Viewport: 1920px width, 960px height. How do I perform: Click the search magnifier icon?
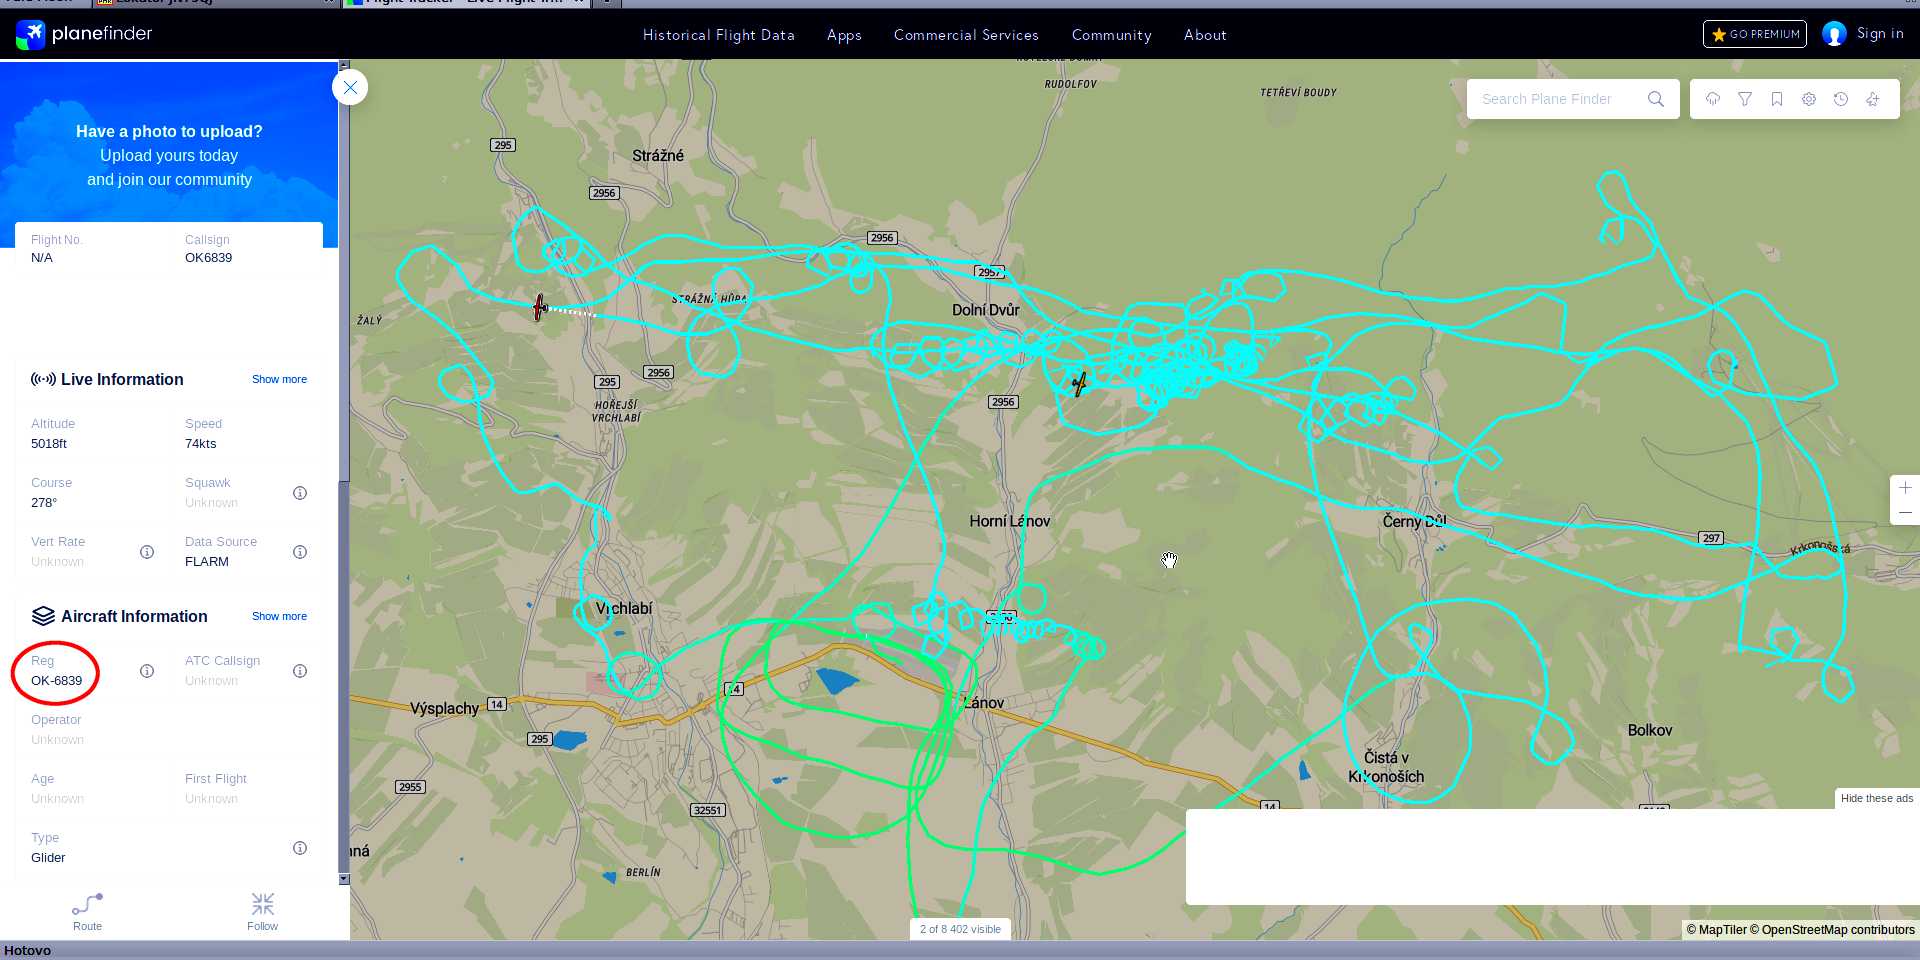1656,99
